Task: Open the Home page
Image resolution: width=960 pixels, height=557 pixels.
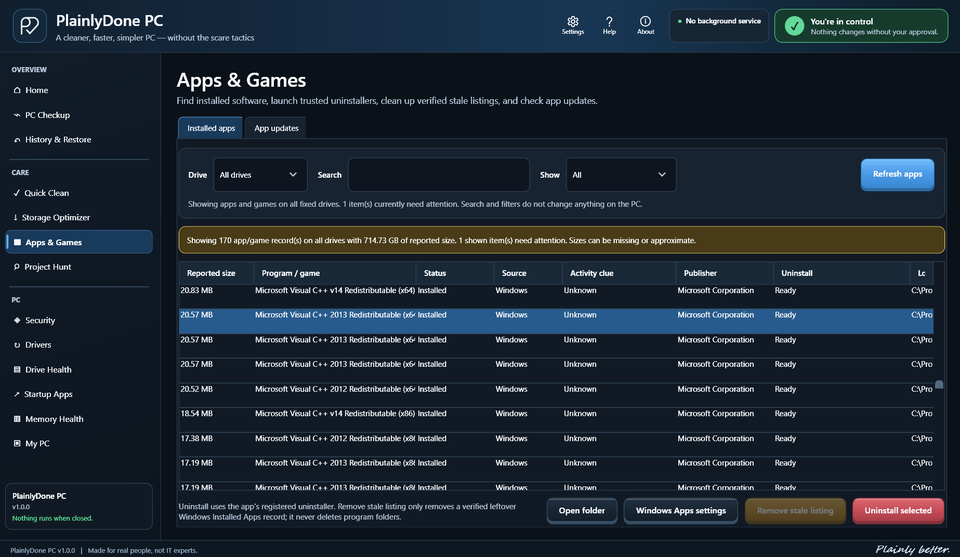Action: click(x=79, y=90)
